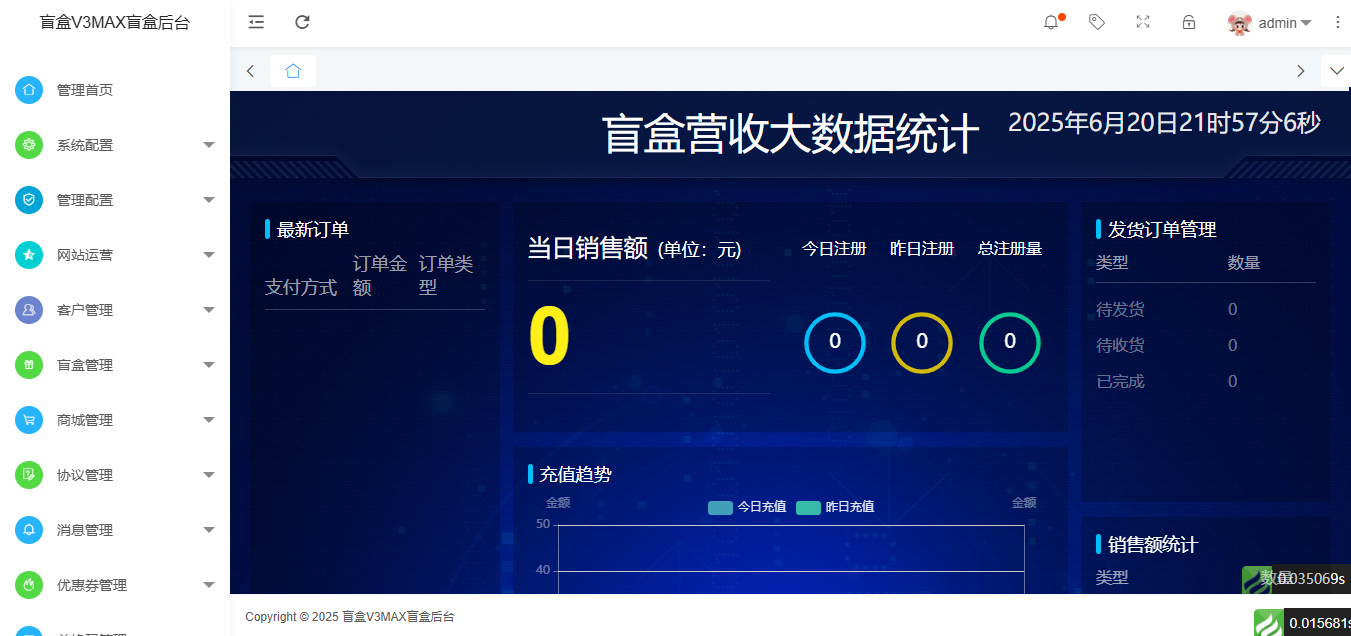This screenshot has height=636, width=1351.
Task: Select the home tab icon
Action: click(x=293, y=71)
